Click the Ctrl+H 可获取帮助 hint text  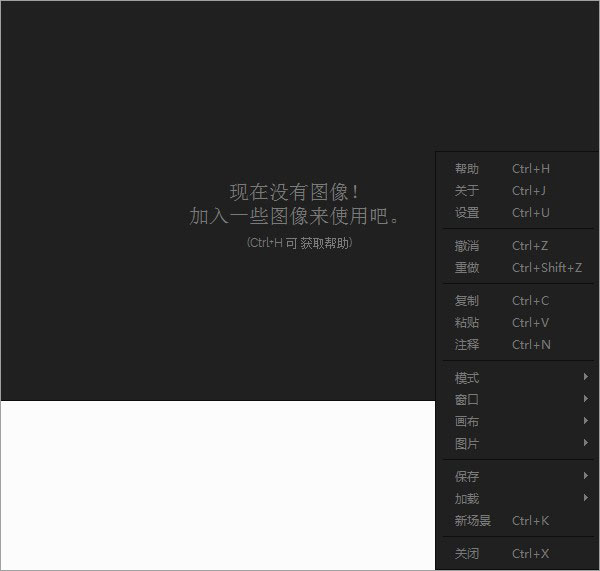299,243
